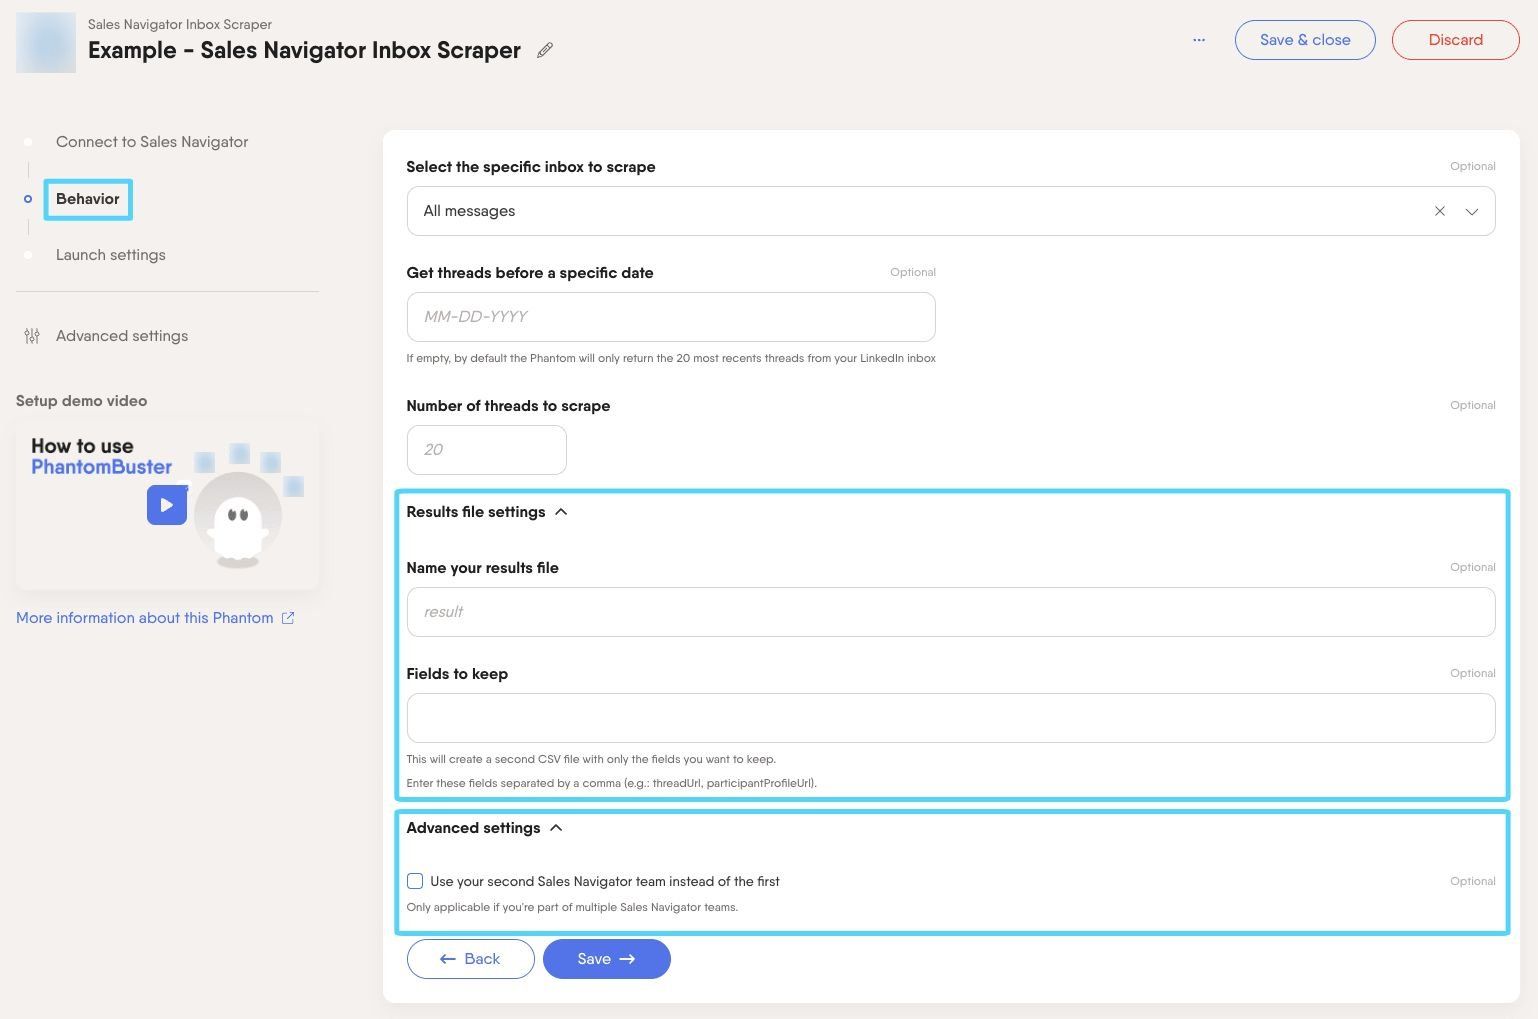This screenshot has height=1019, width=1538.
Task: Clear the All messages inbox selection
Action: click(1440, 211)
